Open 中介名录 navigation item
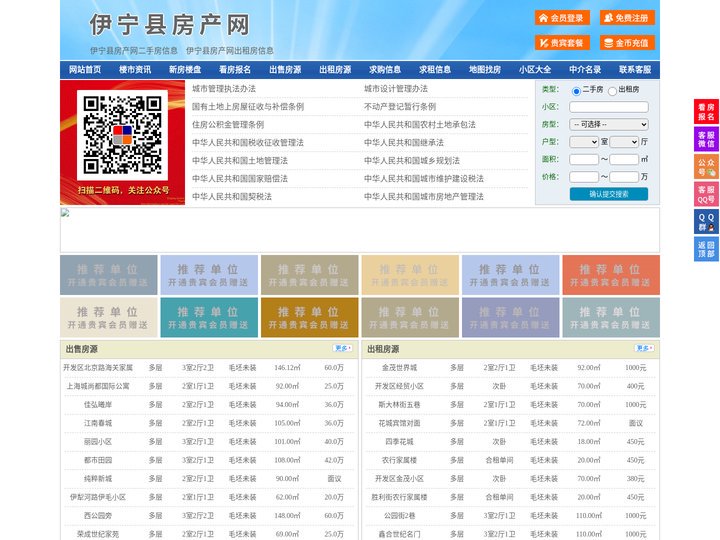Viewport: 720px width, 540px height. tap(585, 70)
